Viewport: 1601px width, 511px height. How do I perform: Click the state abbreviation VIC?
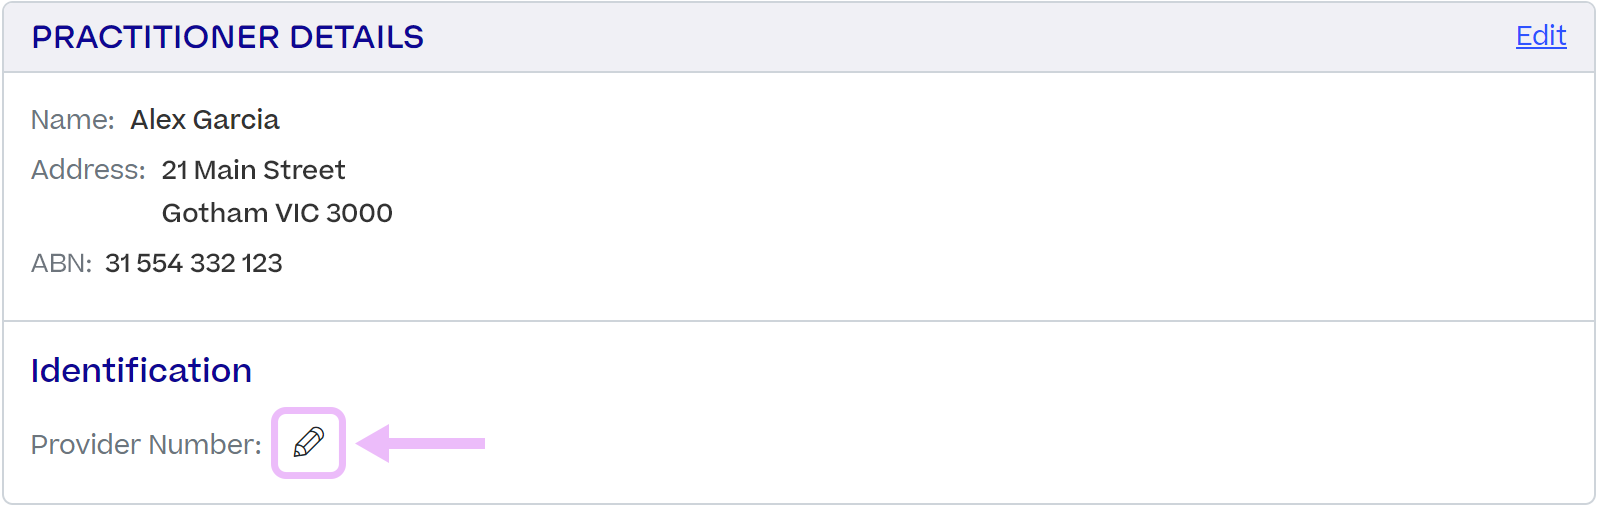coord(297,213)
